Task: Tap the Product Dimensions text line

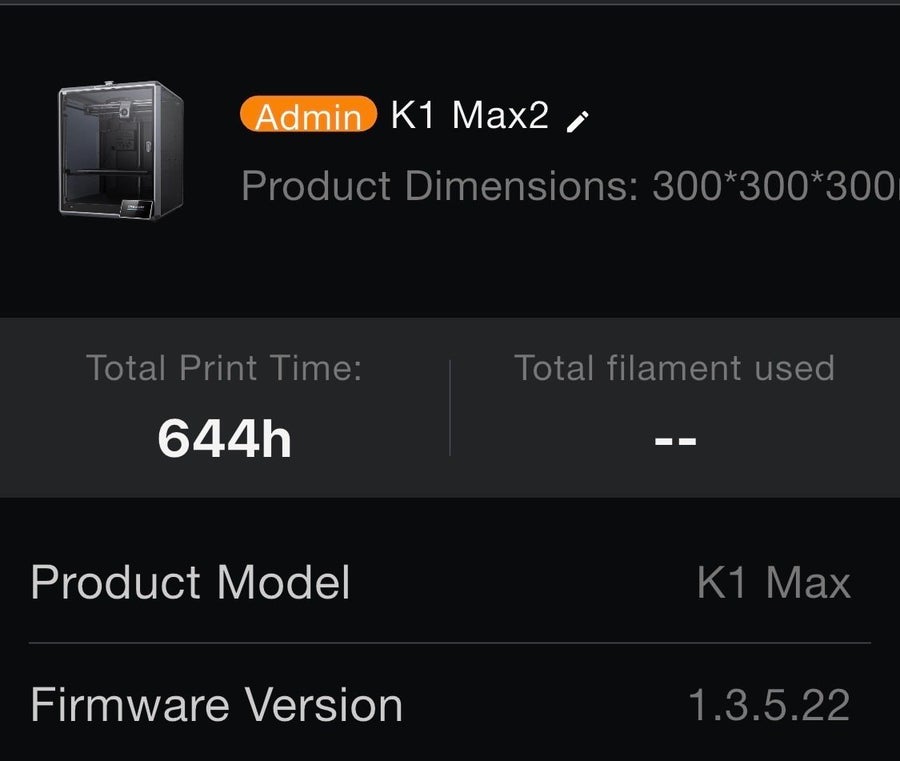Action: [x=571, y=186]
